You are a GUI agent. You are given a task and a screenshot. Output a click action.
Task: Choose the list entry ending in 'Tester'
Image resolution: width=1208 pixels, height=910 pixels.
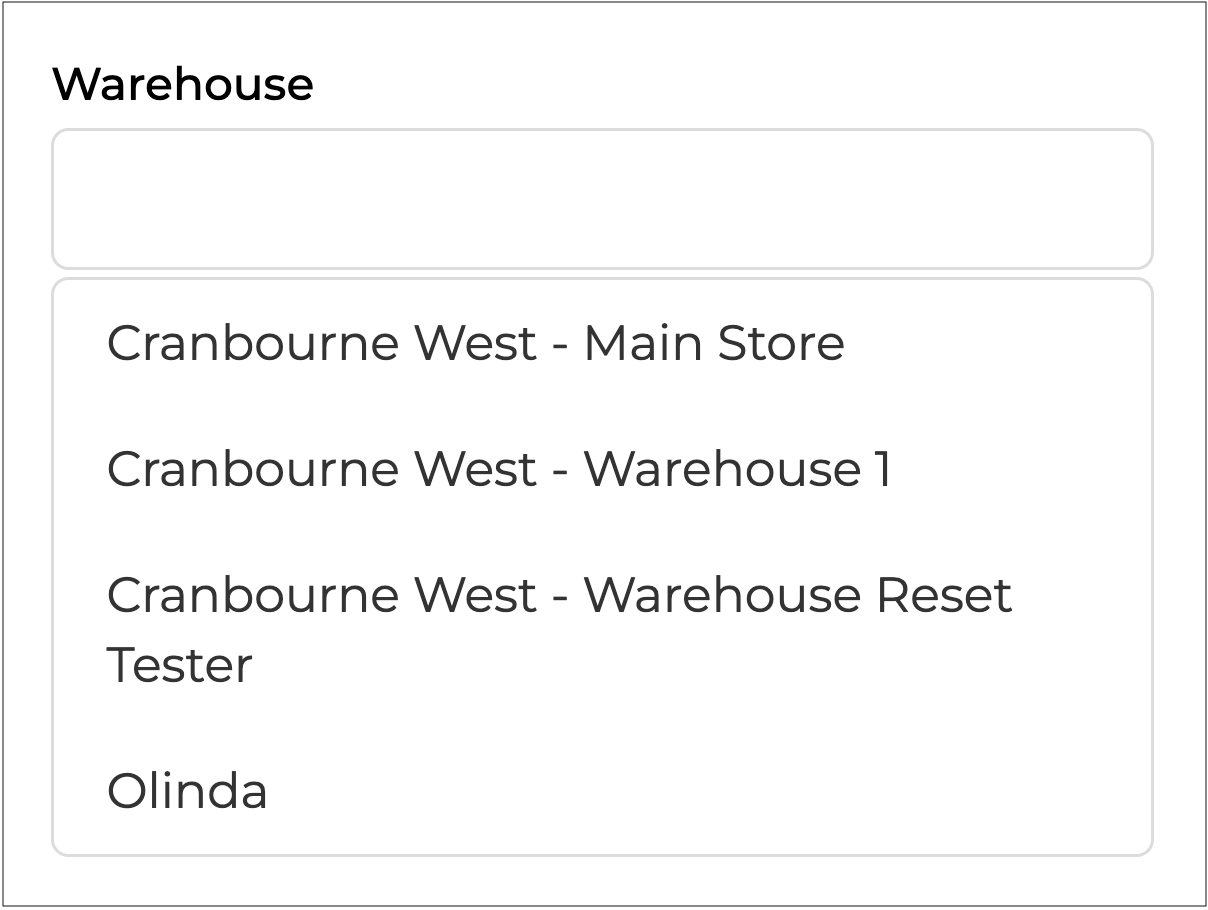[559, 629]
